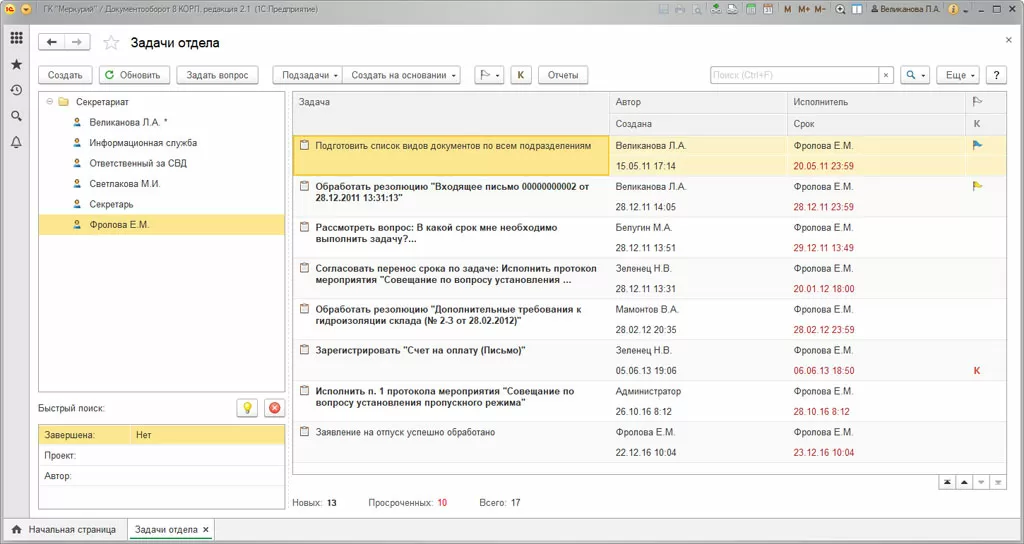Open notifications bell in sidebar
Image resolution: width=1024 pixels, height=544 pixels.
(x=16, y=142)
